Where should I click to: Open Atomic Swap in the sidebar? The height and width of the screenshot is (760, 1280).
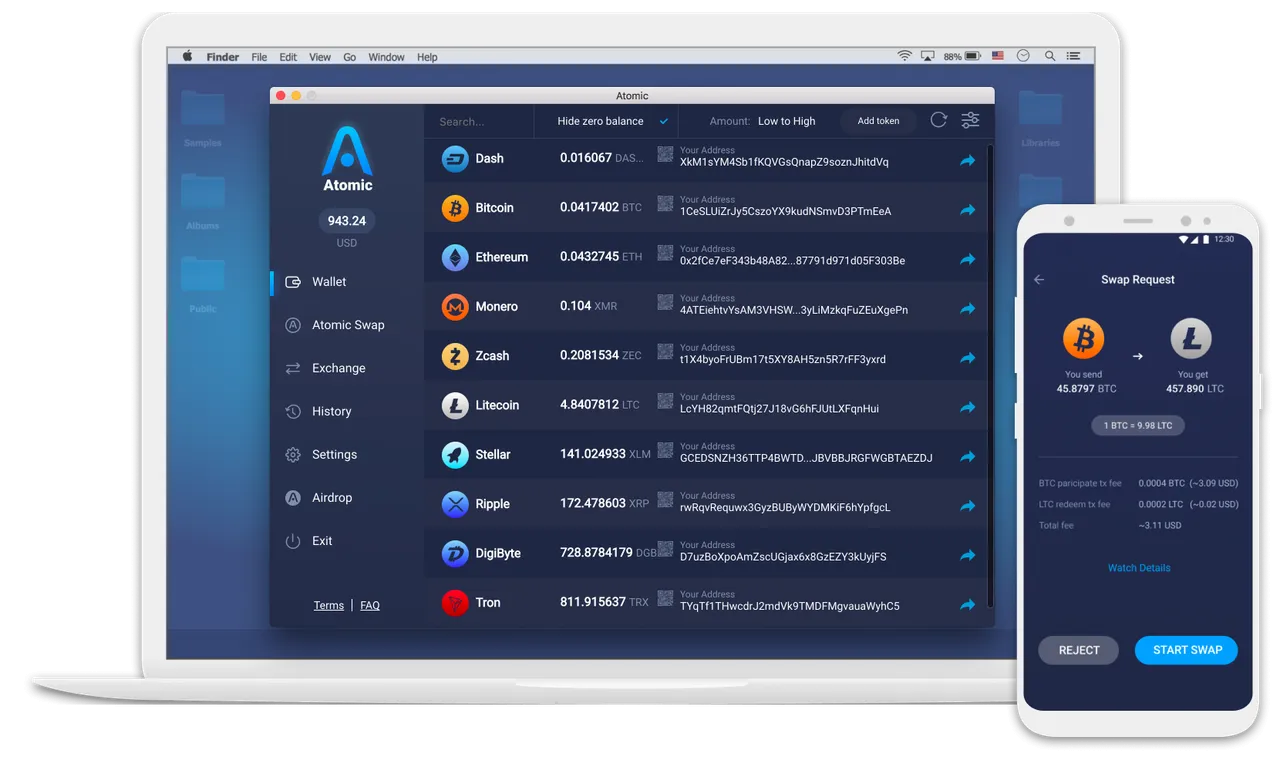click(x=346, y=325)
